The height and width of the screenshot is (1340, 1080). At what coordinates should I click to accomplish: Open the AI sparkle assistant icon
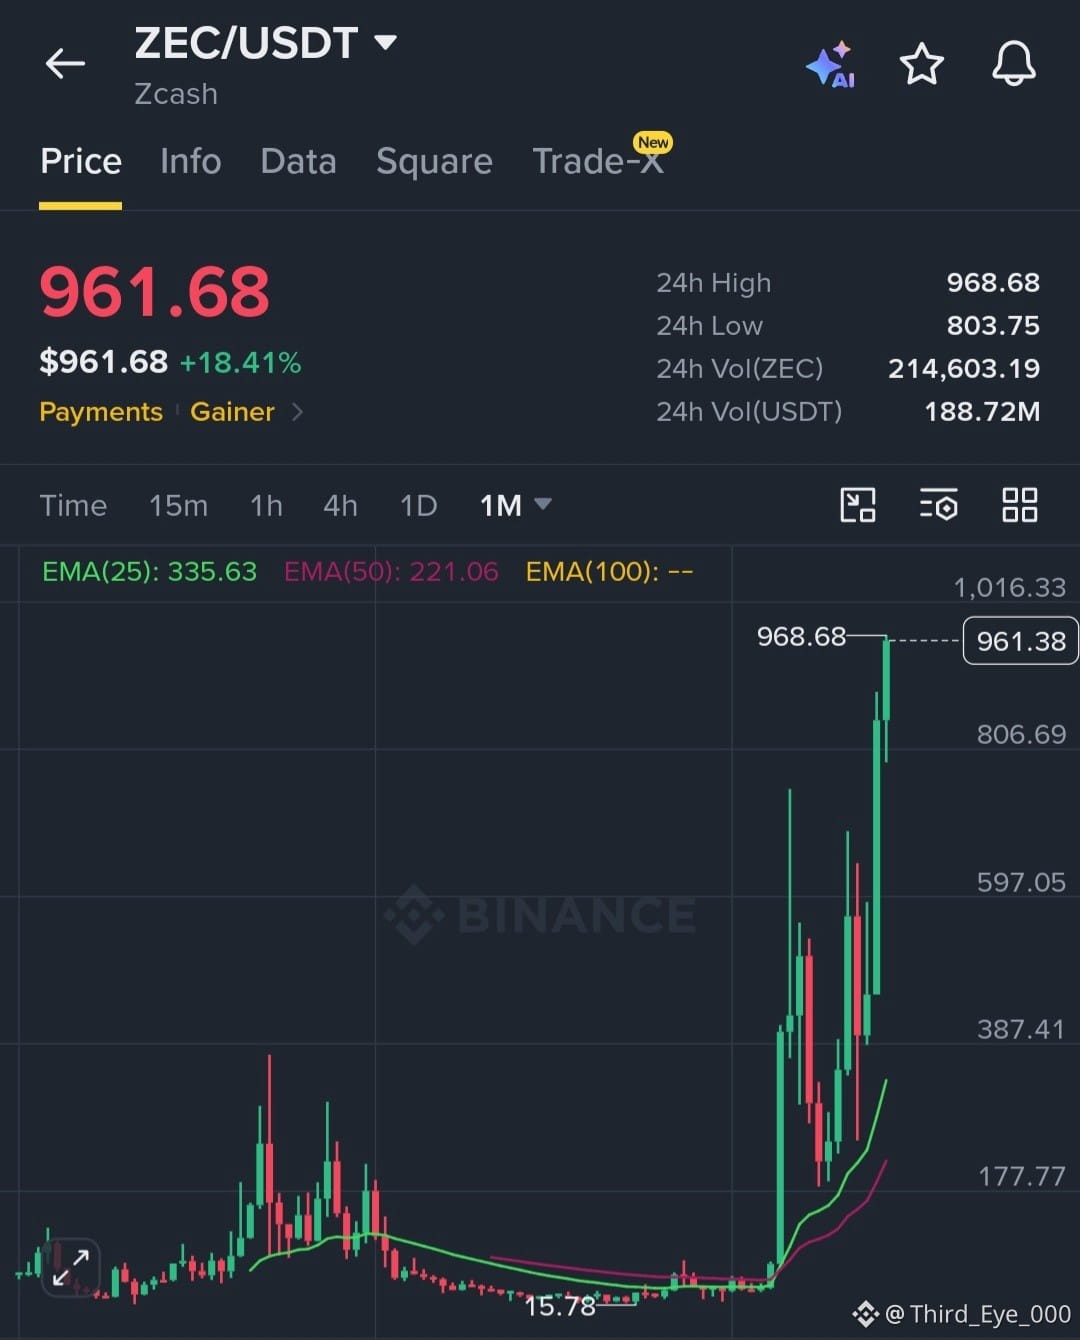831,65
